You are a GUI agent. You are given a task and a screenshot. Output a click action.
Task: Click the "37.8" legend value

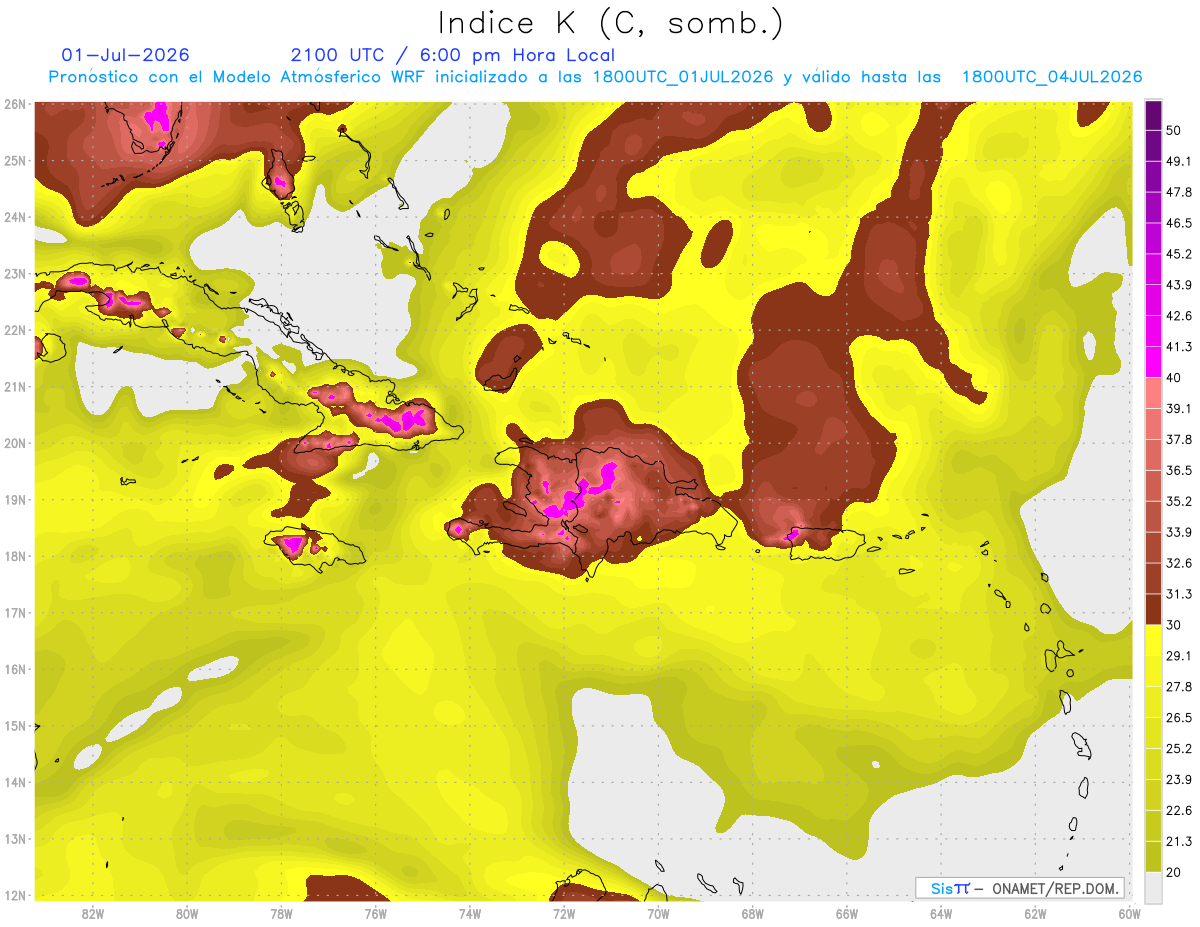pyautogui.click(x=1178, y=440)
